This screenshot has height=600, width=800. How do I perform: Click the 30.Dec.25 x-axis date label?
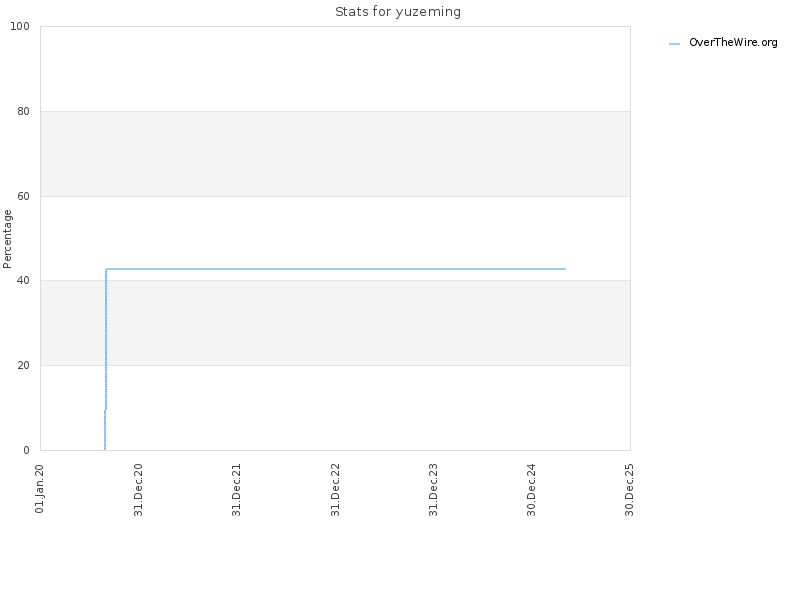coord(629,489)
